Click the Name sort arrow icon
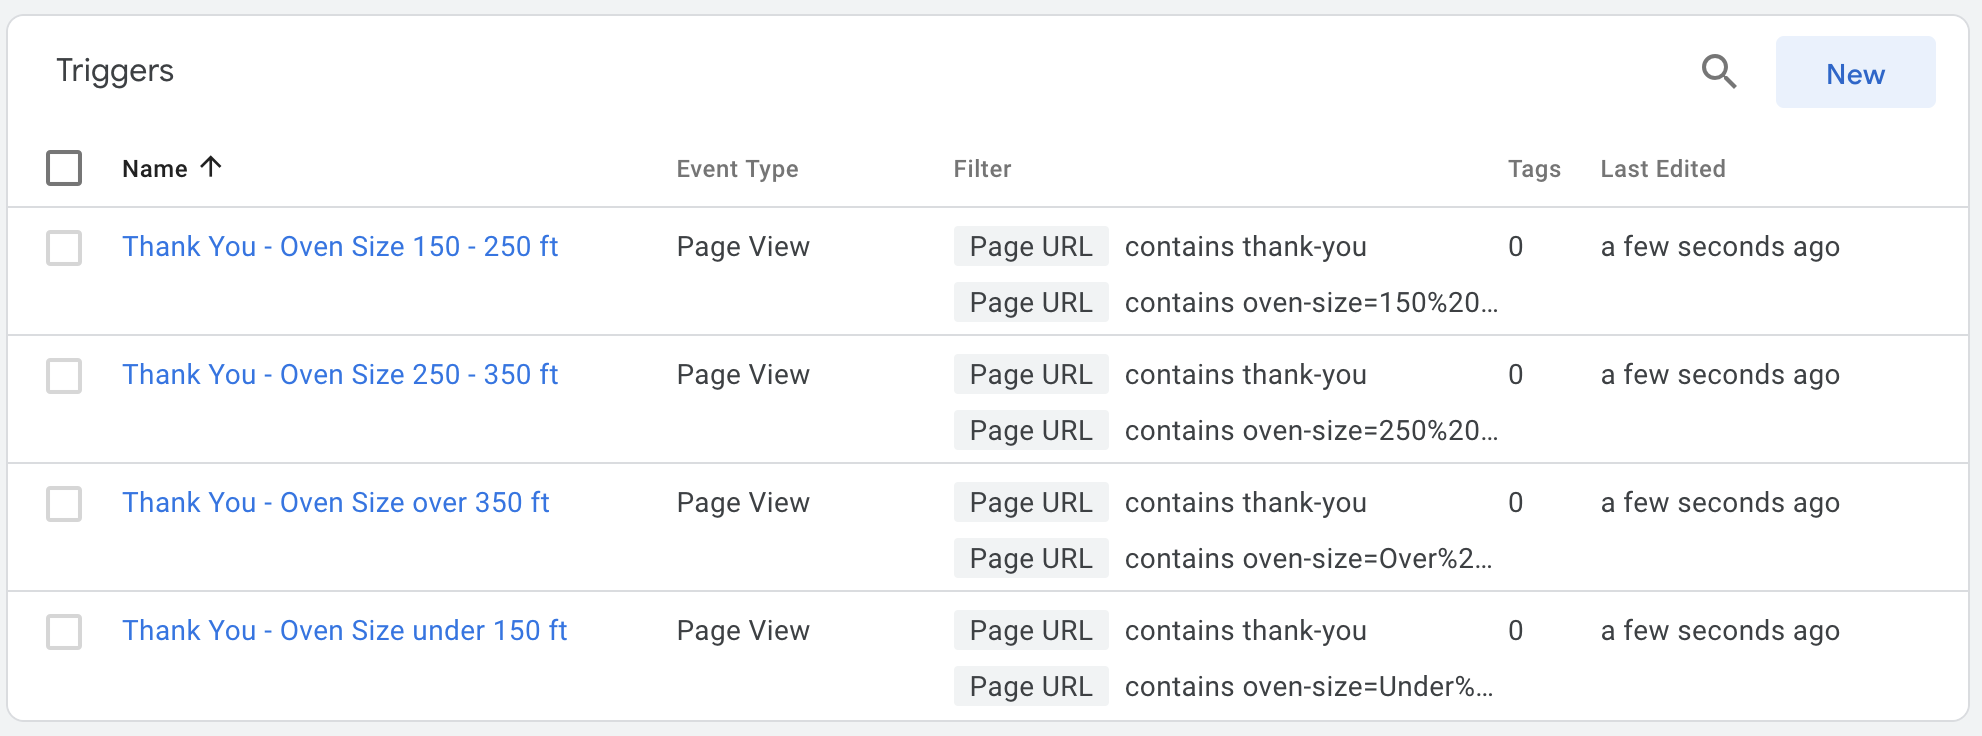Viewport: 1982px width, 736px height. coord(210,167)
